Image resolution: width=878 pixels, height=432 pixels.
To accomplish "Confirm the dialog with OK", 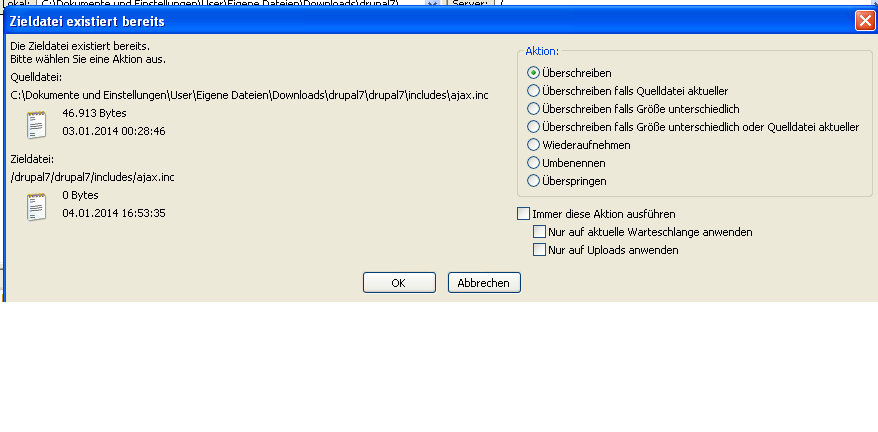I will pos(398,283).
